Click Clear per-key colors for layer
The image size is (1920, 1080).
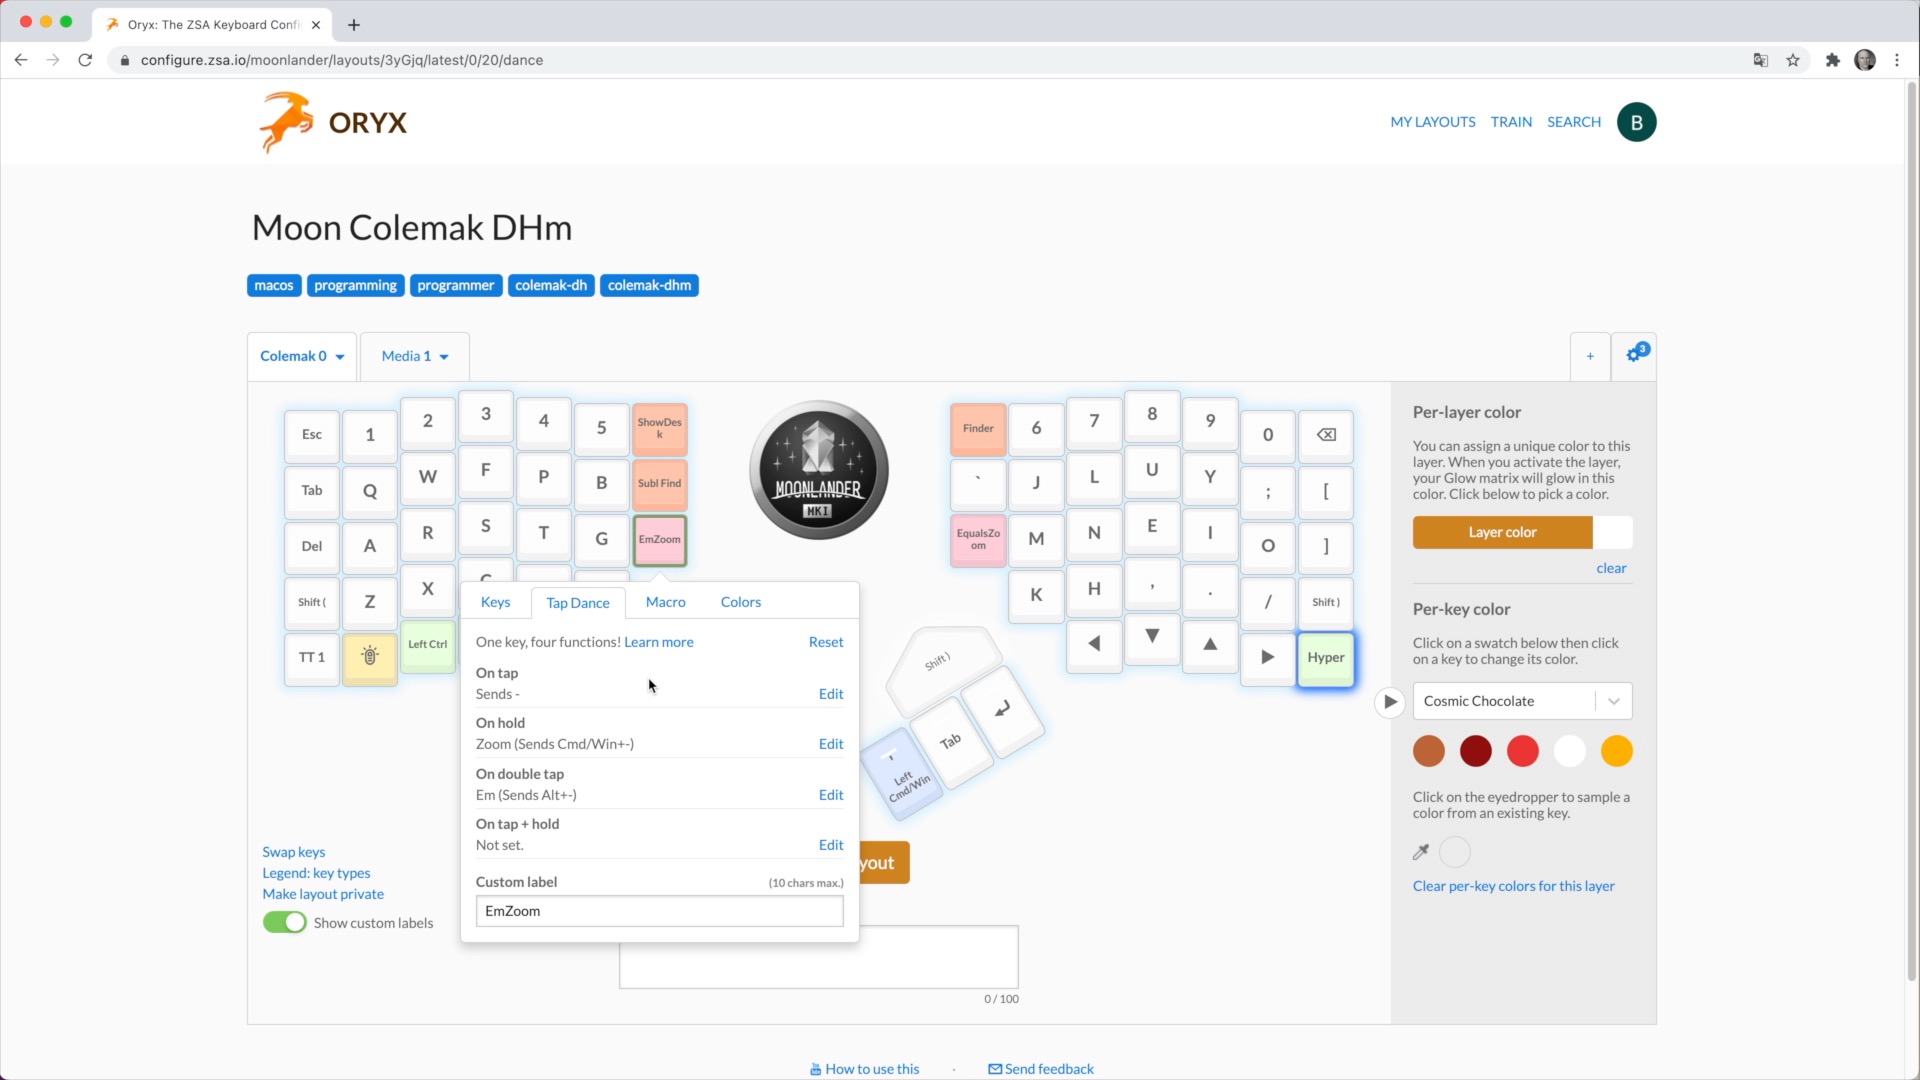[x=1513, y=885]
